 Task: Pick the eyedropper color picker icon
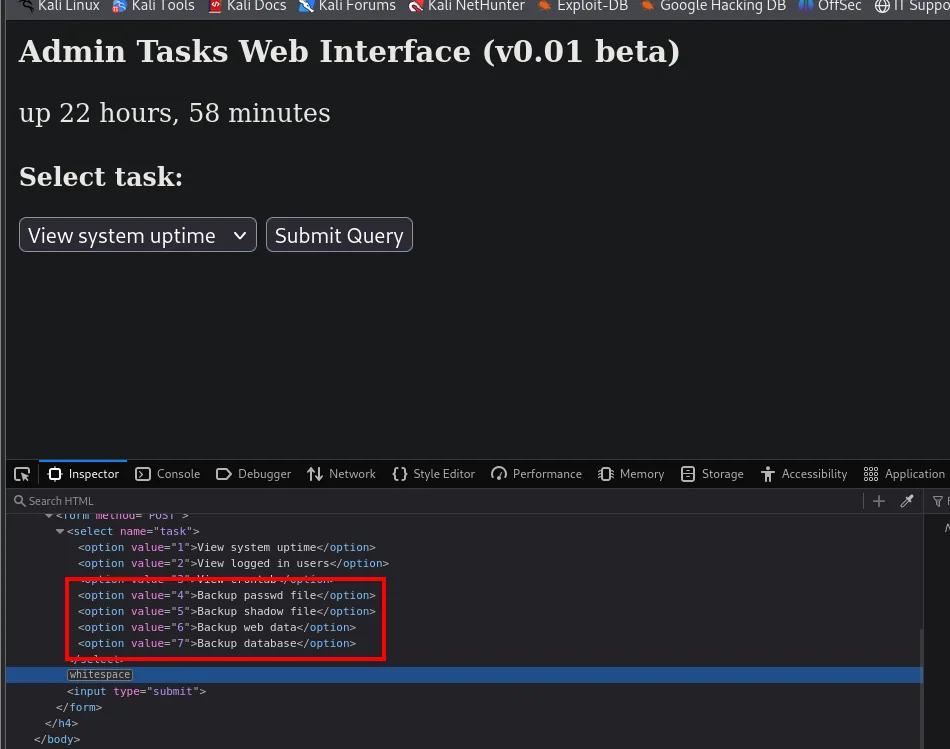[907, 501]
